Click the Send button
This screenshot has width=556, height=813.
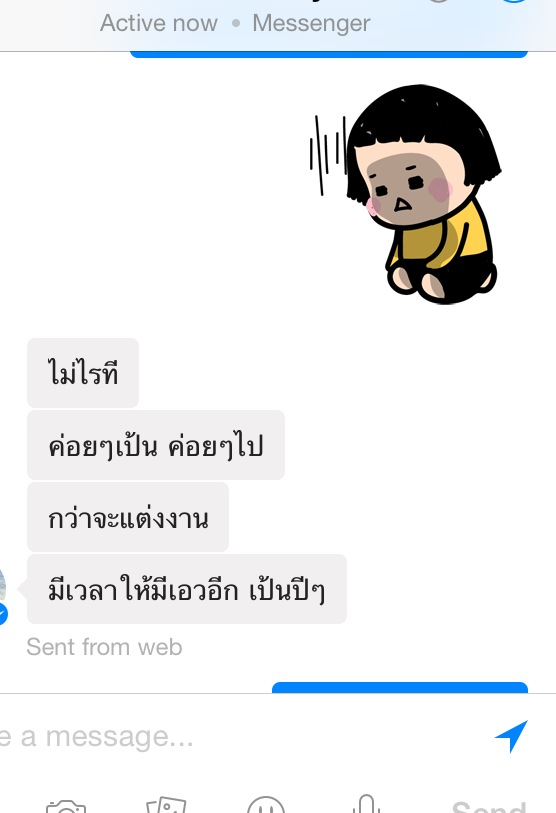[x=489, y=806]
